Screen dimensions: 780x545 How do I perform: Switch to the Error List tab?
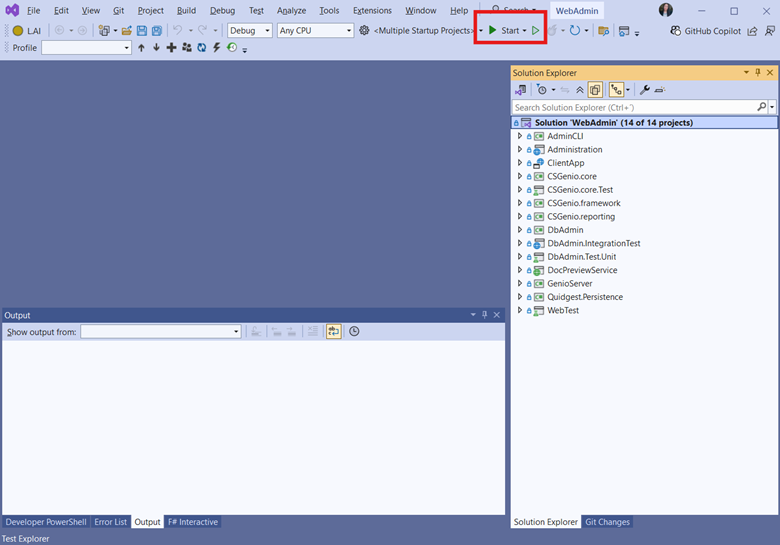coord(110,522)
